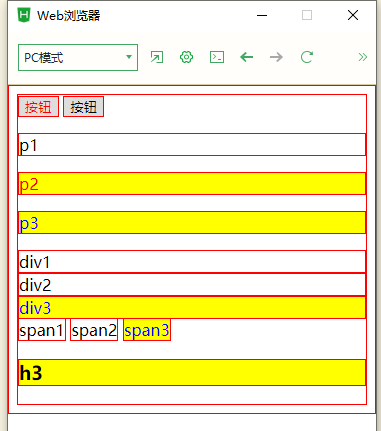Click the HBuilder logo in the title bar
381x431 pixels.
24,15
